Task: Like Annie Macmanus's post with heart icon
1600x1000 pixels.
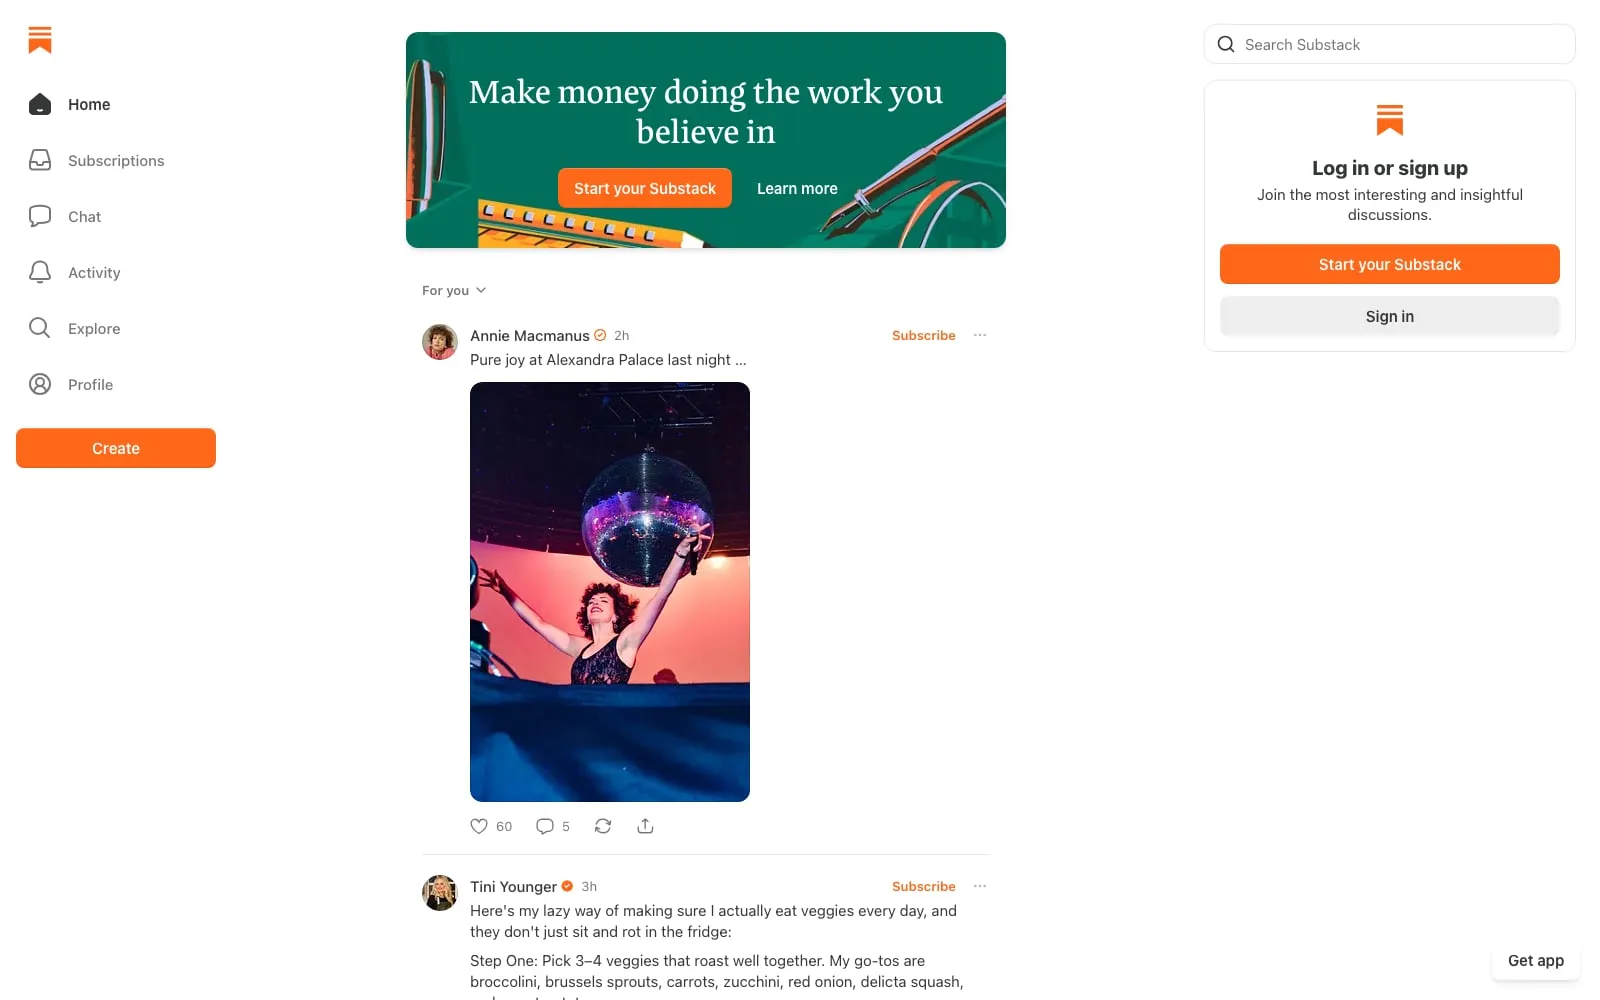Action: point(479,826)
